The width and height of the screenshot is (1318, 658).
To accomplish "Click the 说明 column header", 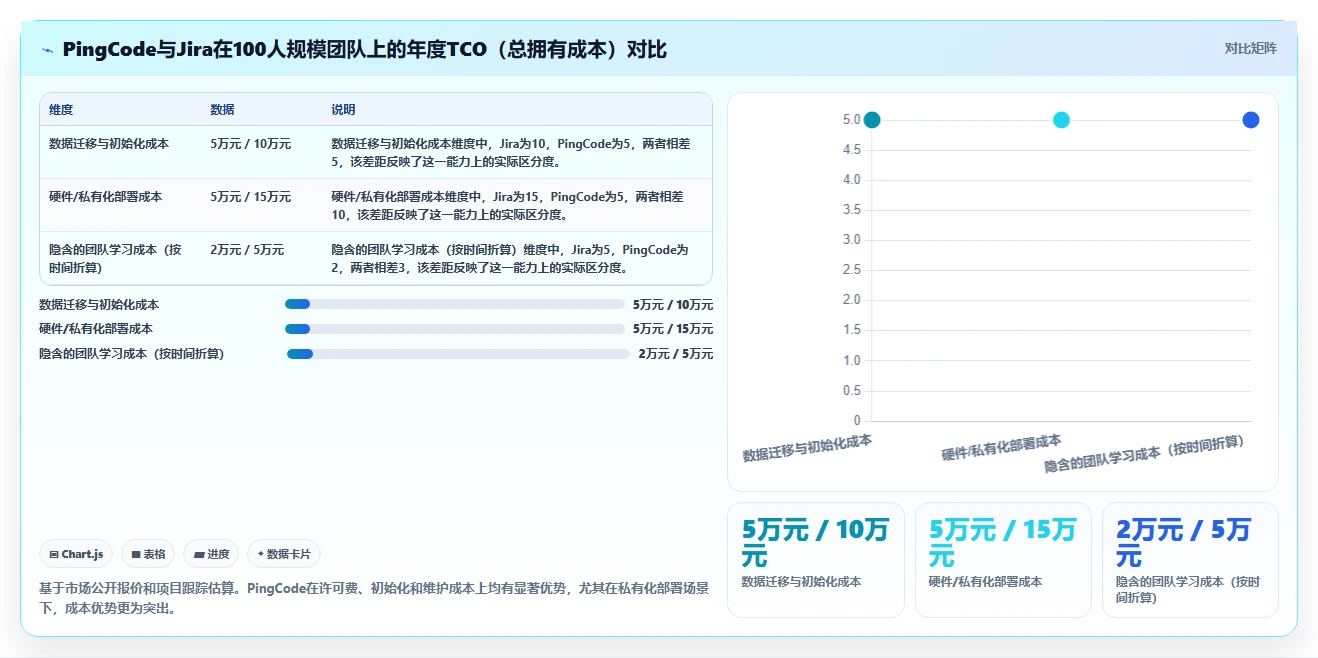I will (x=343, y=110).
